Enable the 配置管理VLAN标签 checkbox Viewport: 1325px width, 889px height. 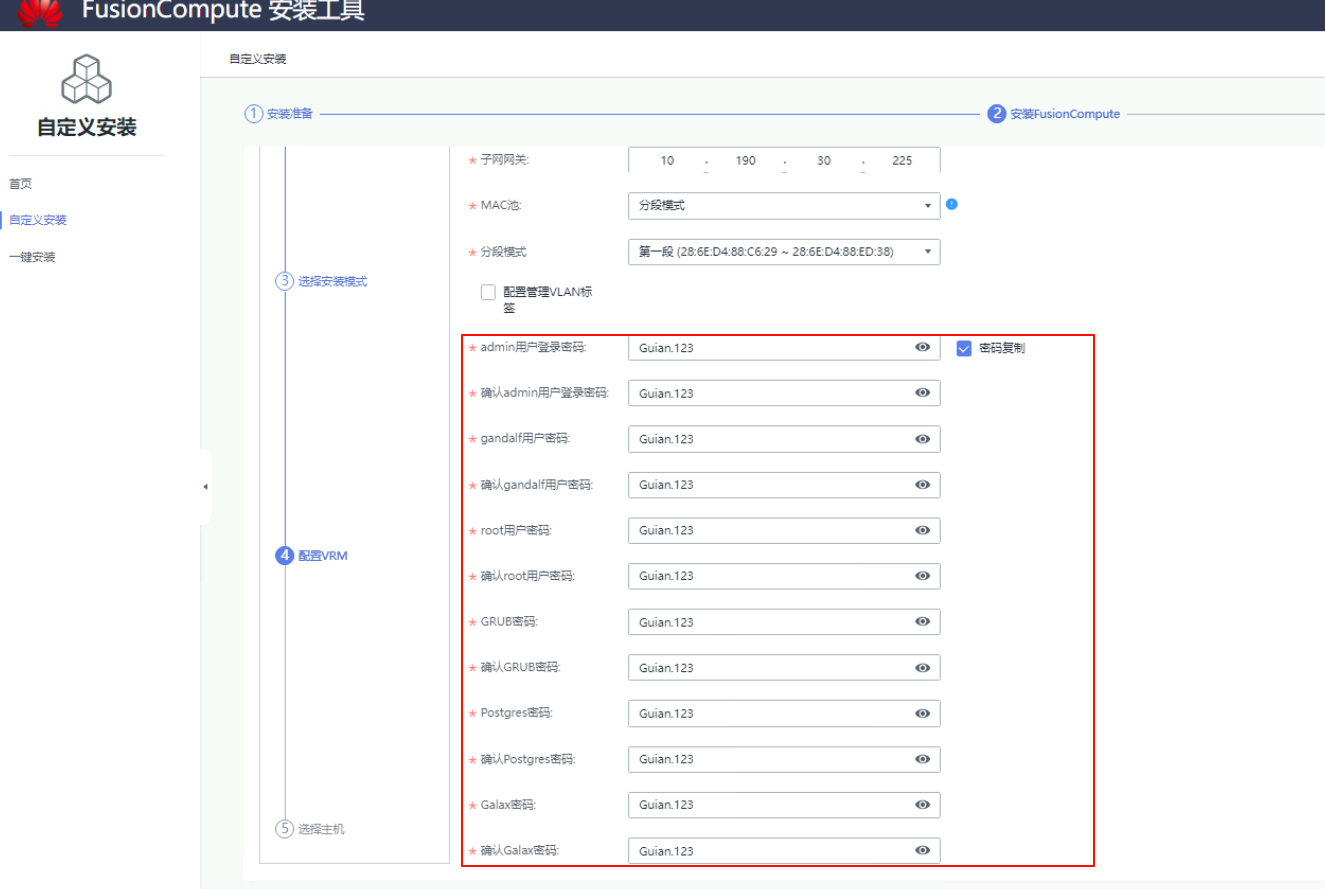(488, 292)
